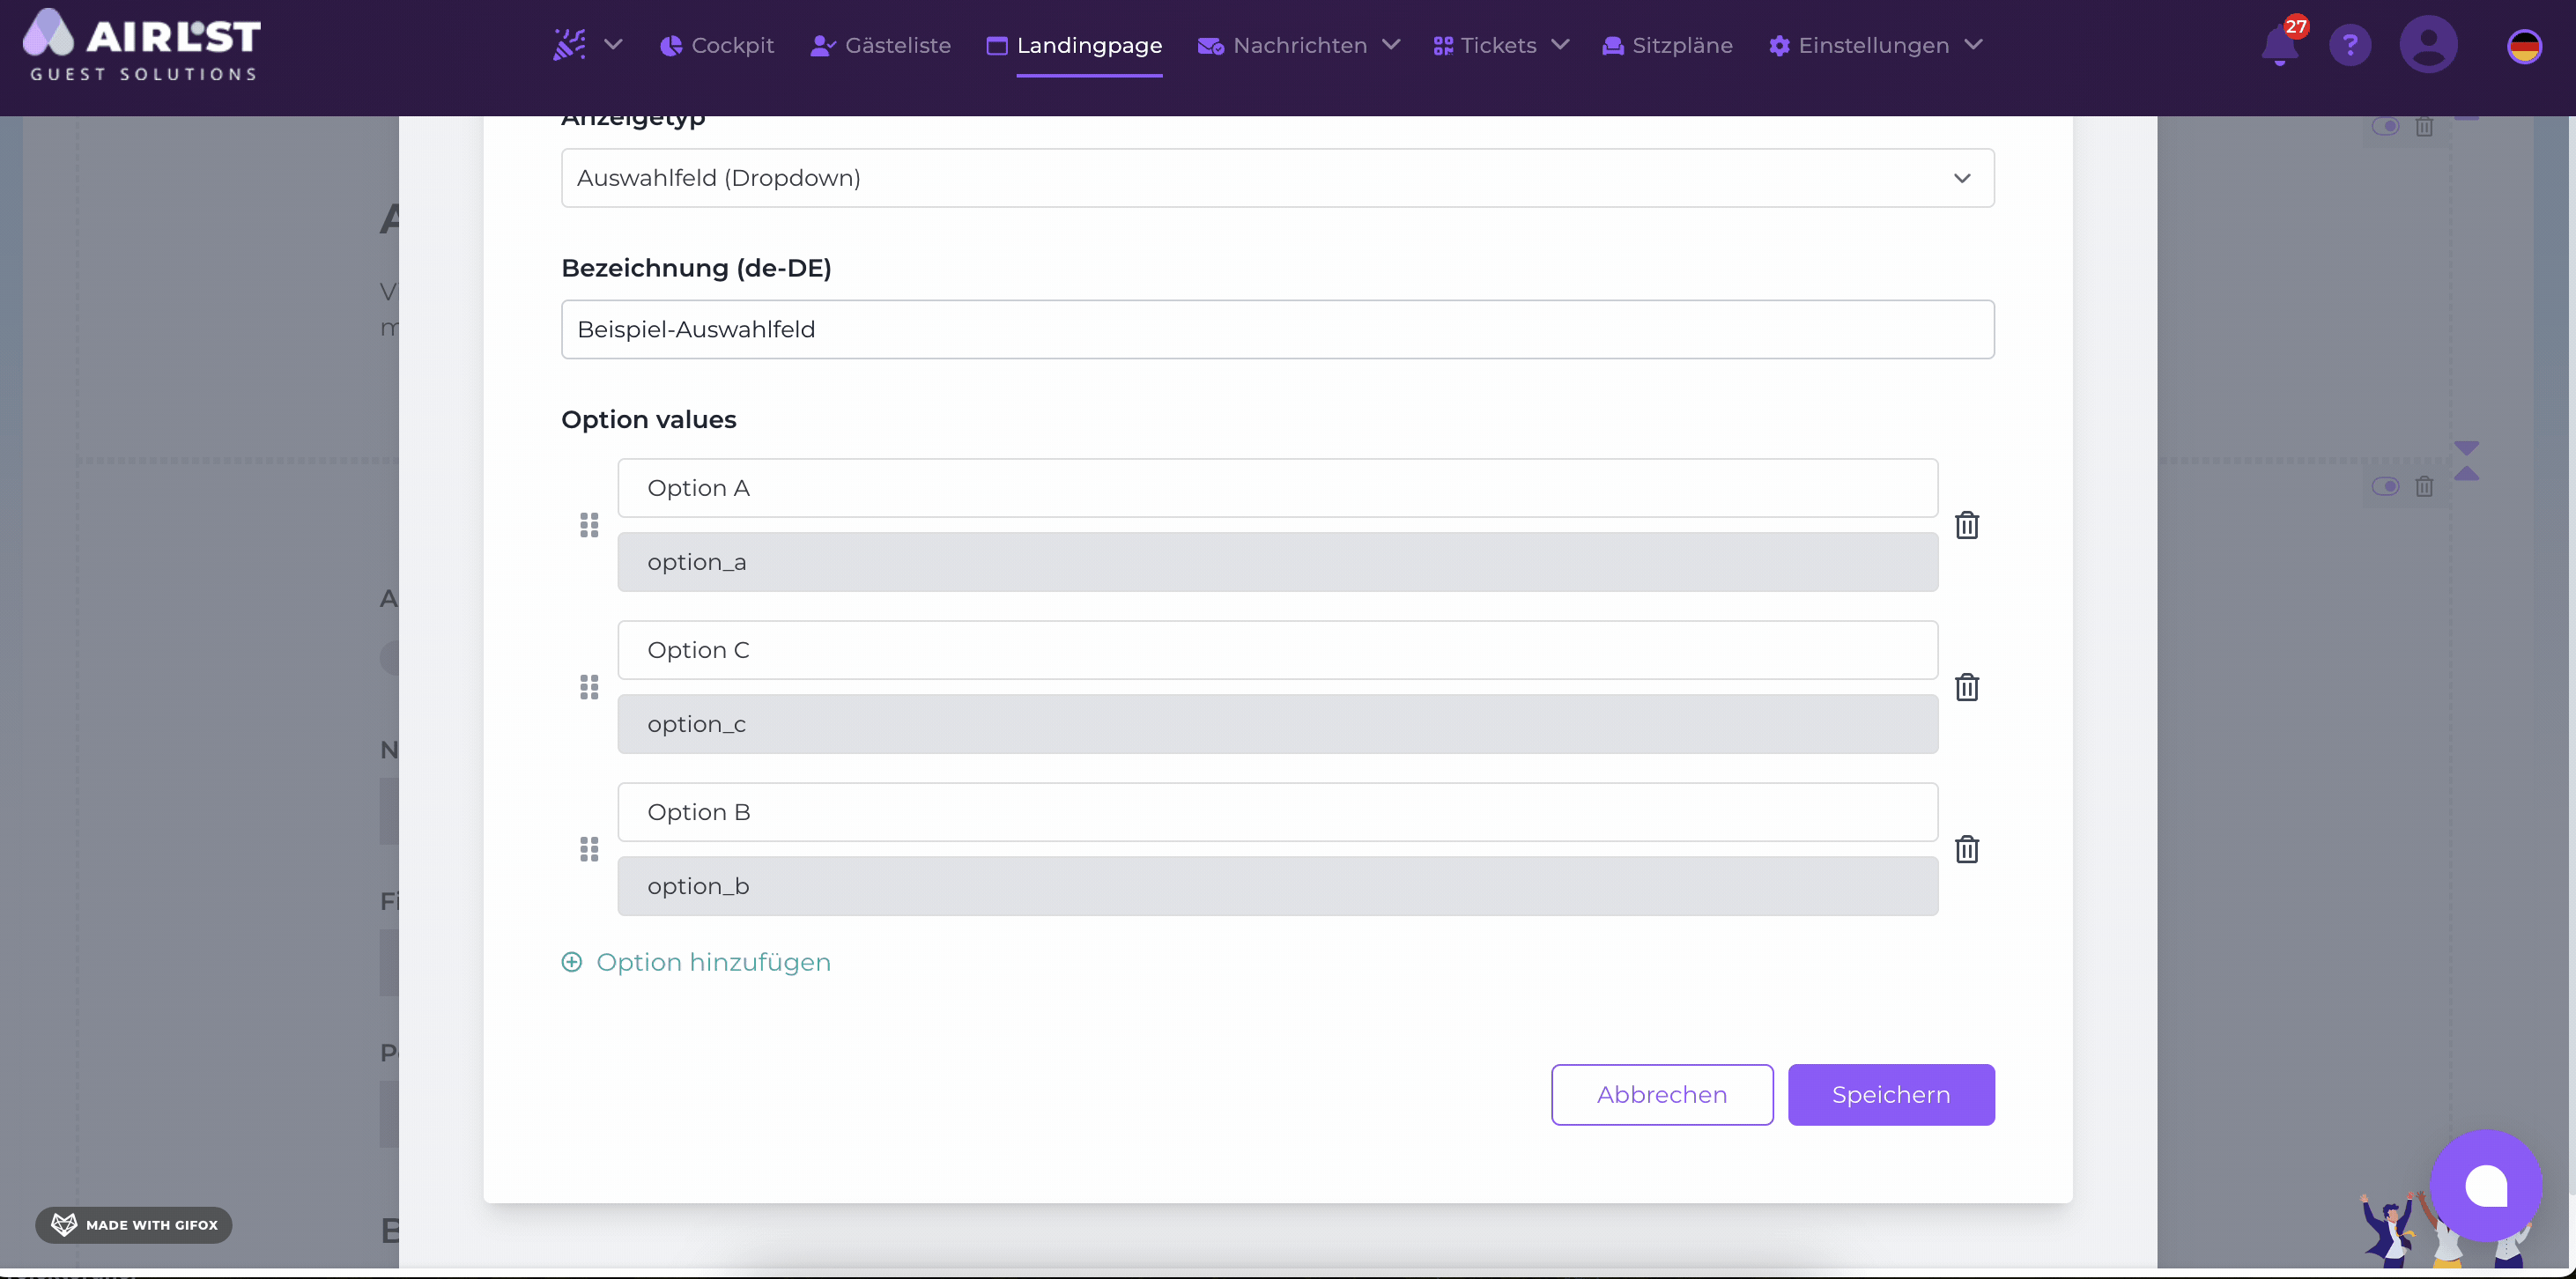This screenshot has height=1279, width=2576.
Task: Expand the Einstellungen menu
Action: pos(1874,46)
